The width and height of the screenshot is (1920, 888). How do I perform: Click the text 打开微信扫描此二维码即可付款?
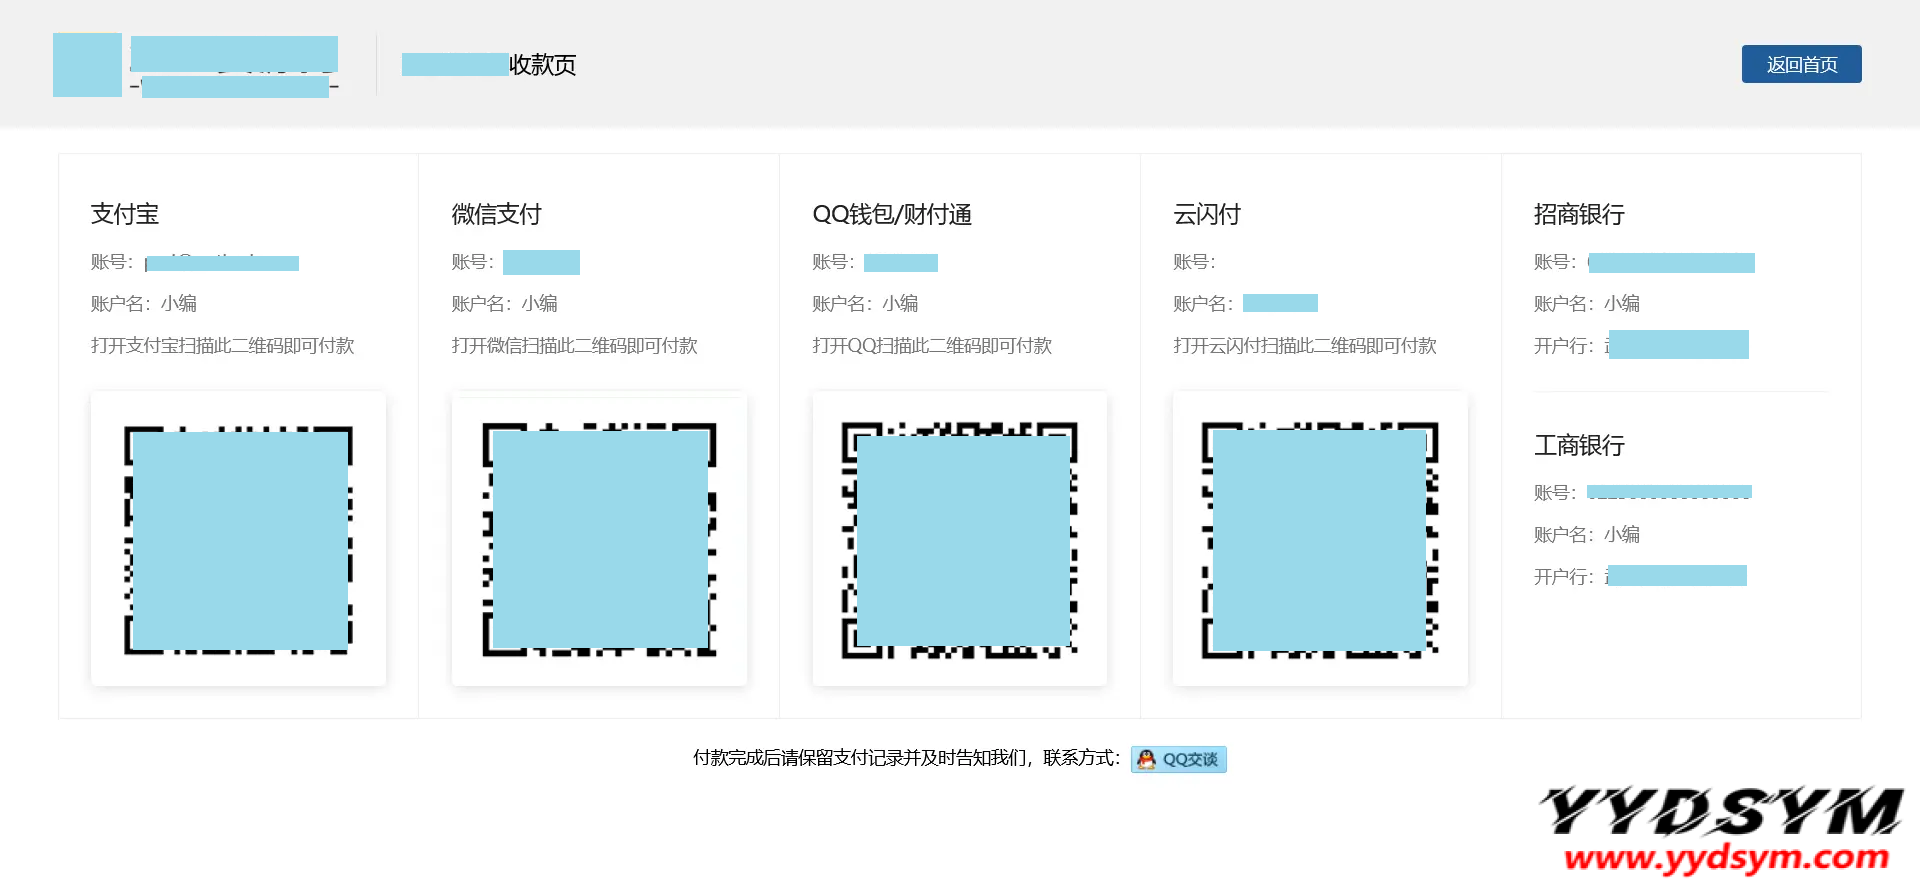[575, 346]
